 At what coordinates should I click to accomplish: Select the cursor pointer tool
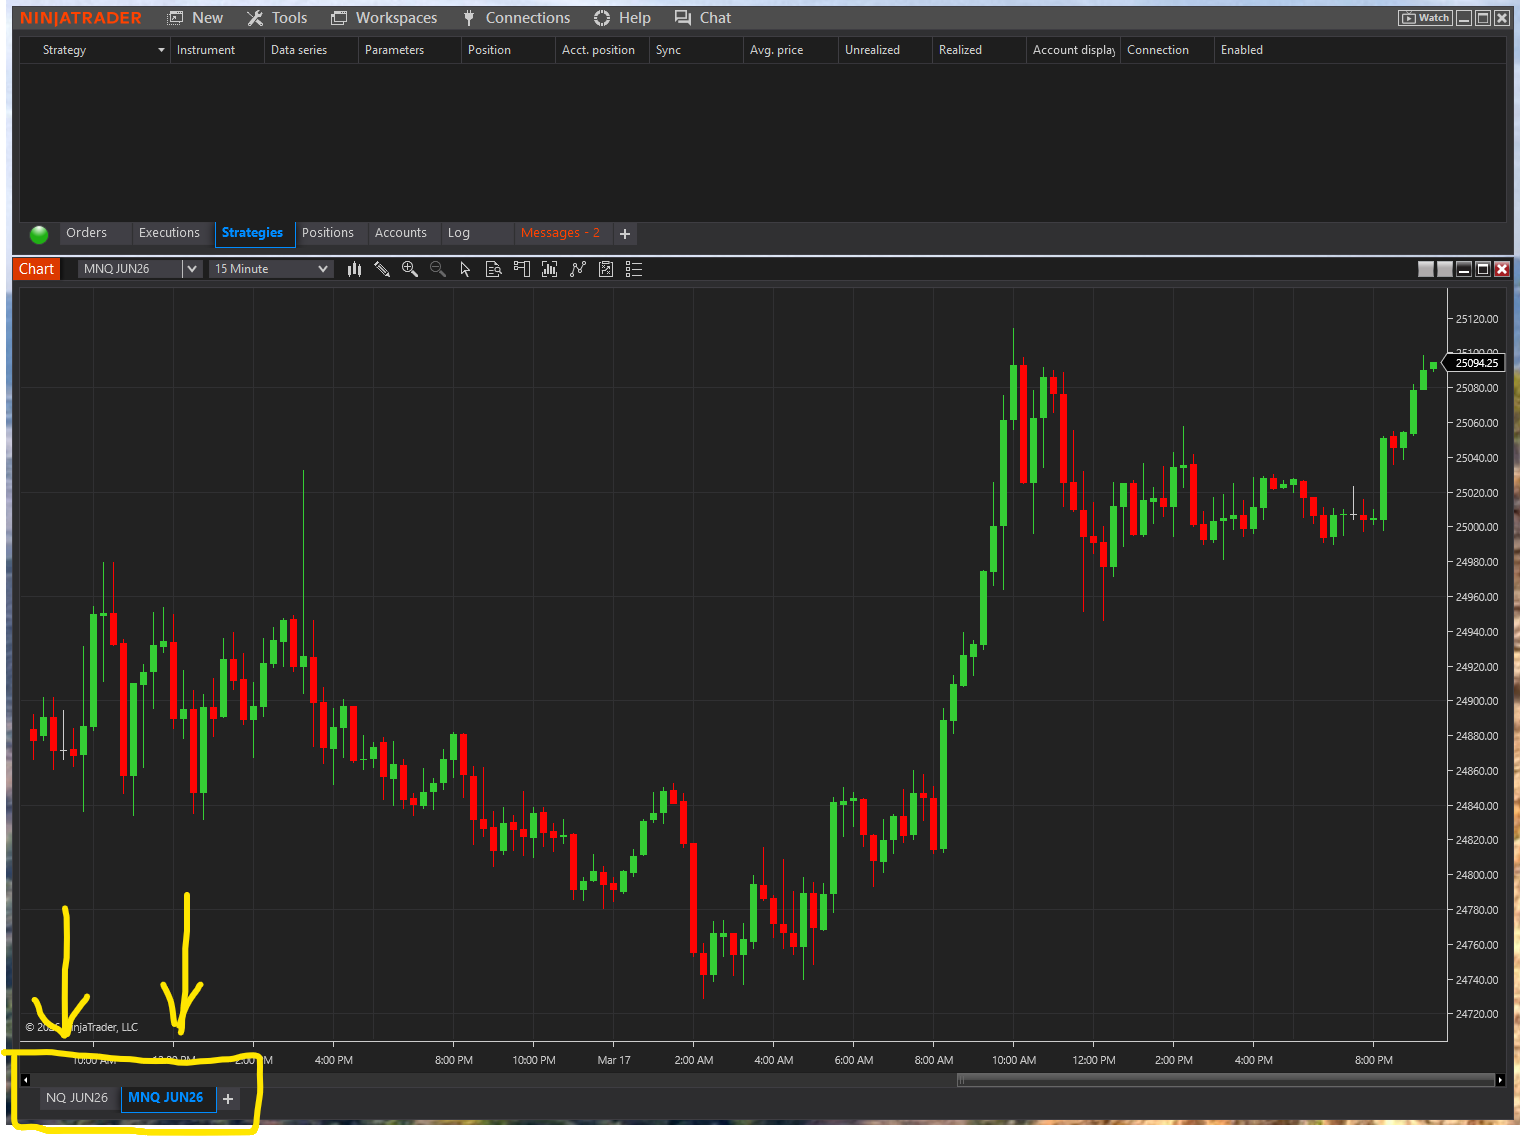click(x=465, y=268)
